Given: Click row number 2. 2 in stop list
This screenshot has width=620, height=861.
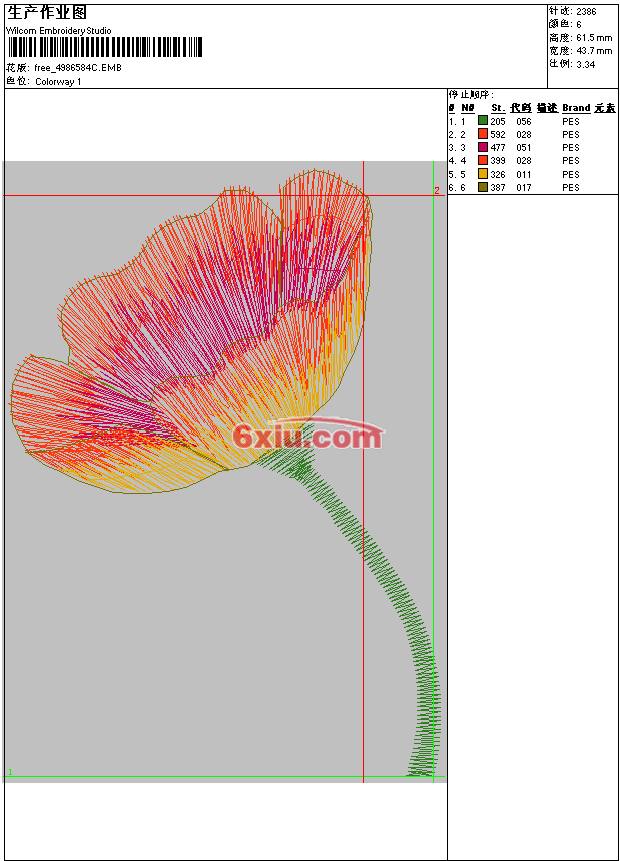Looking at the screenshot, I should pyautogui.click(x=457, y=135).
